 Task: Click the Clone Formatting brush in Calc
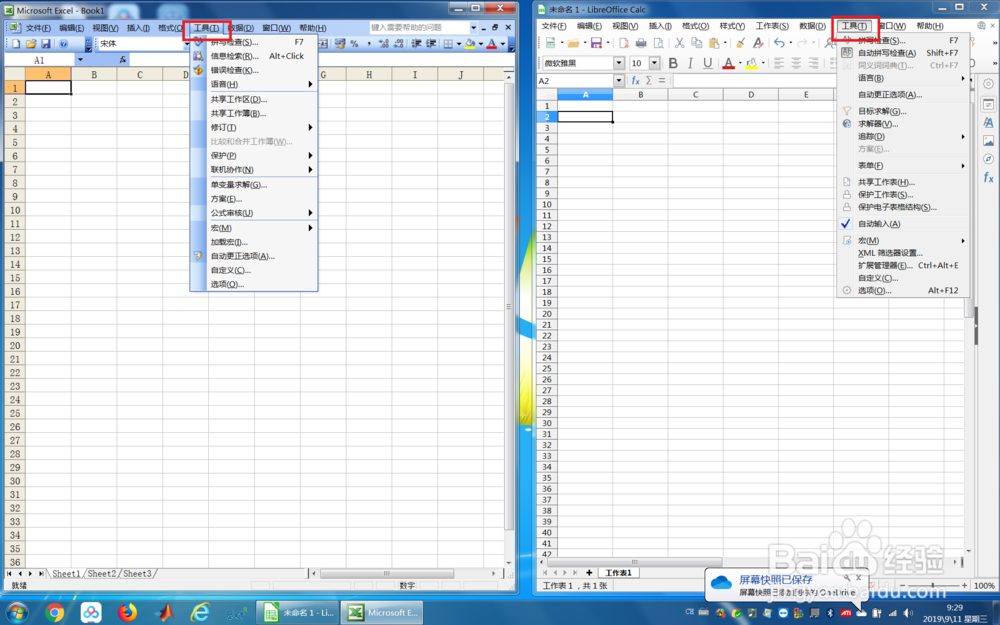tap(740, 43)
